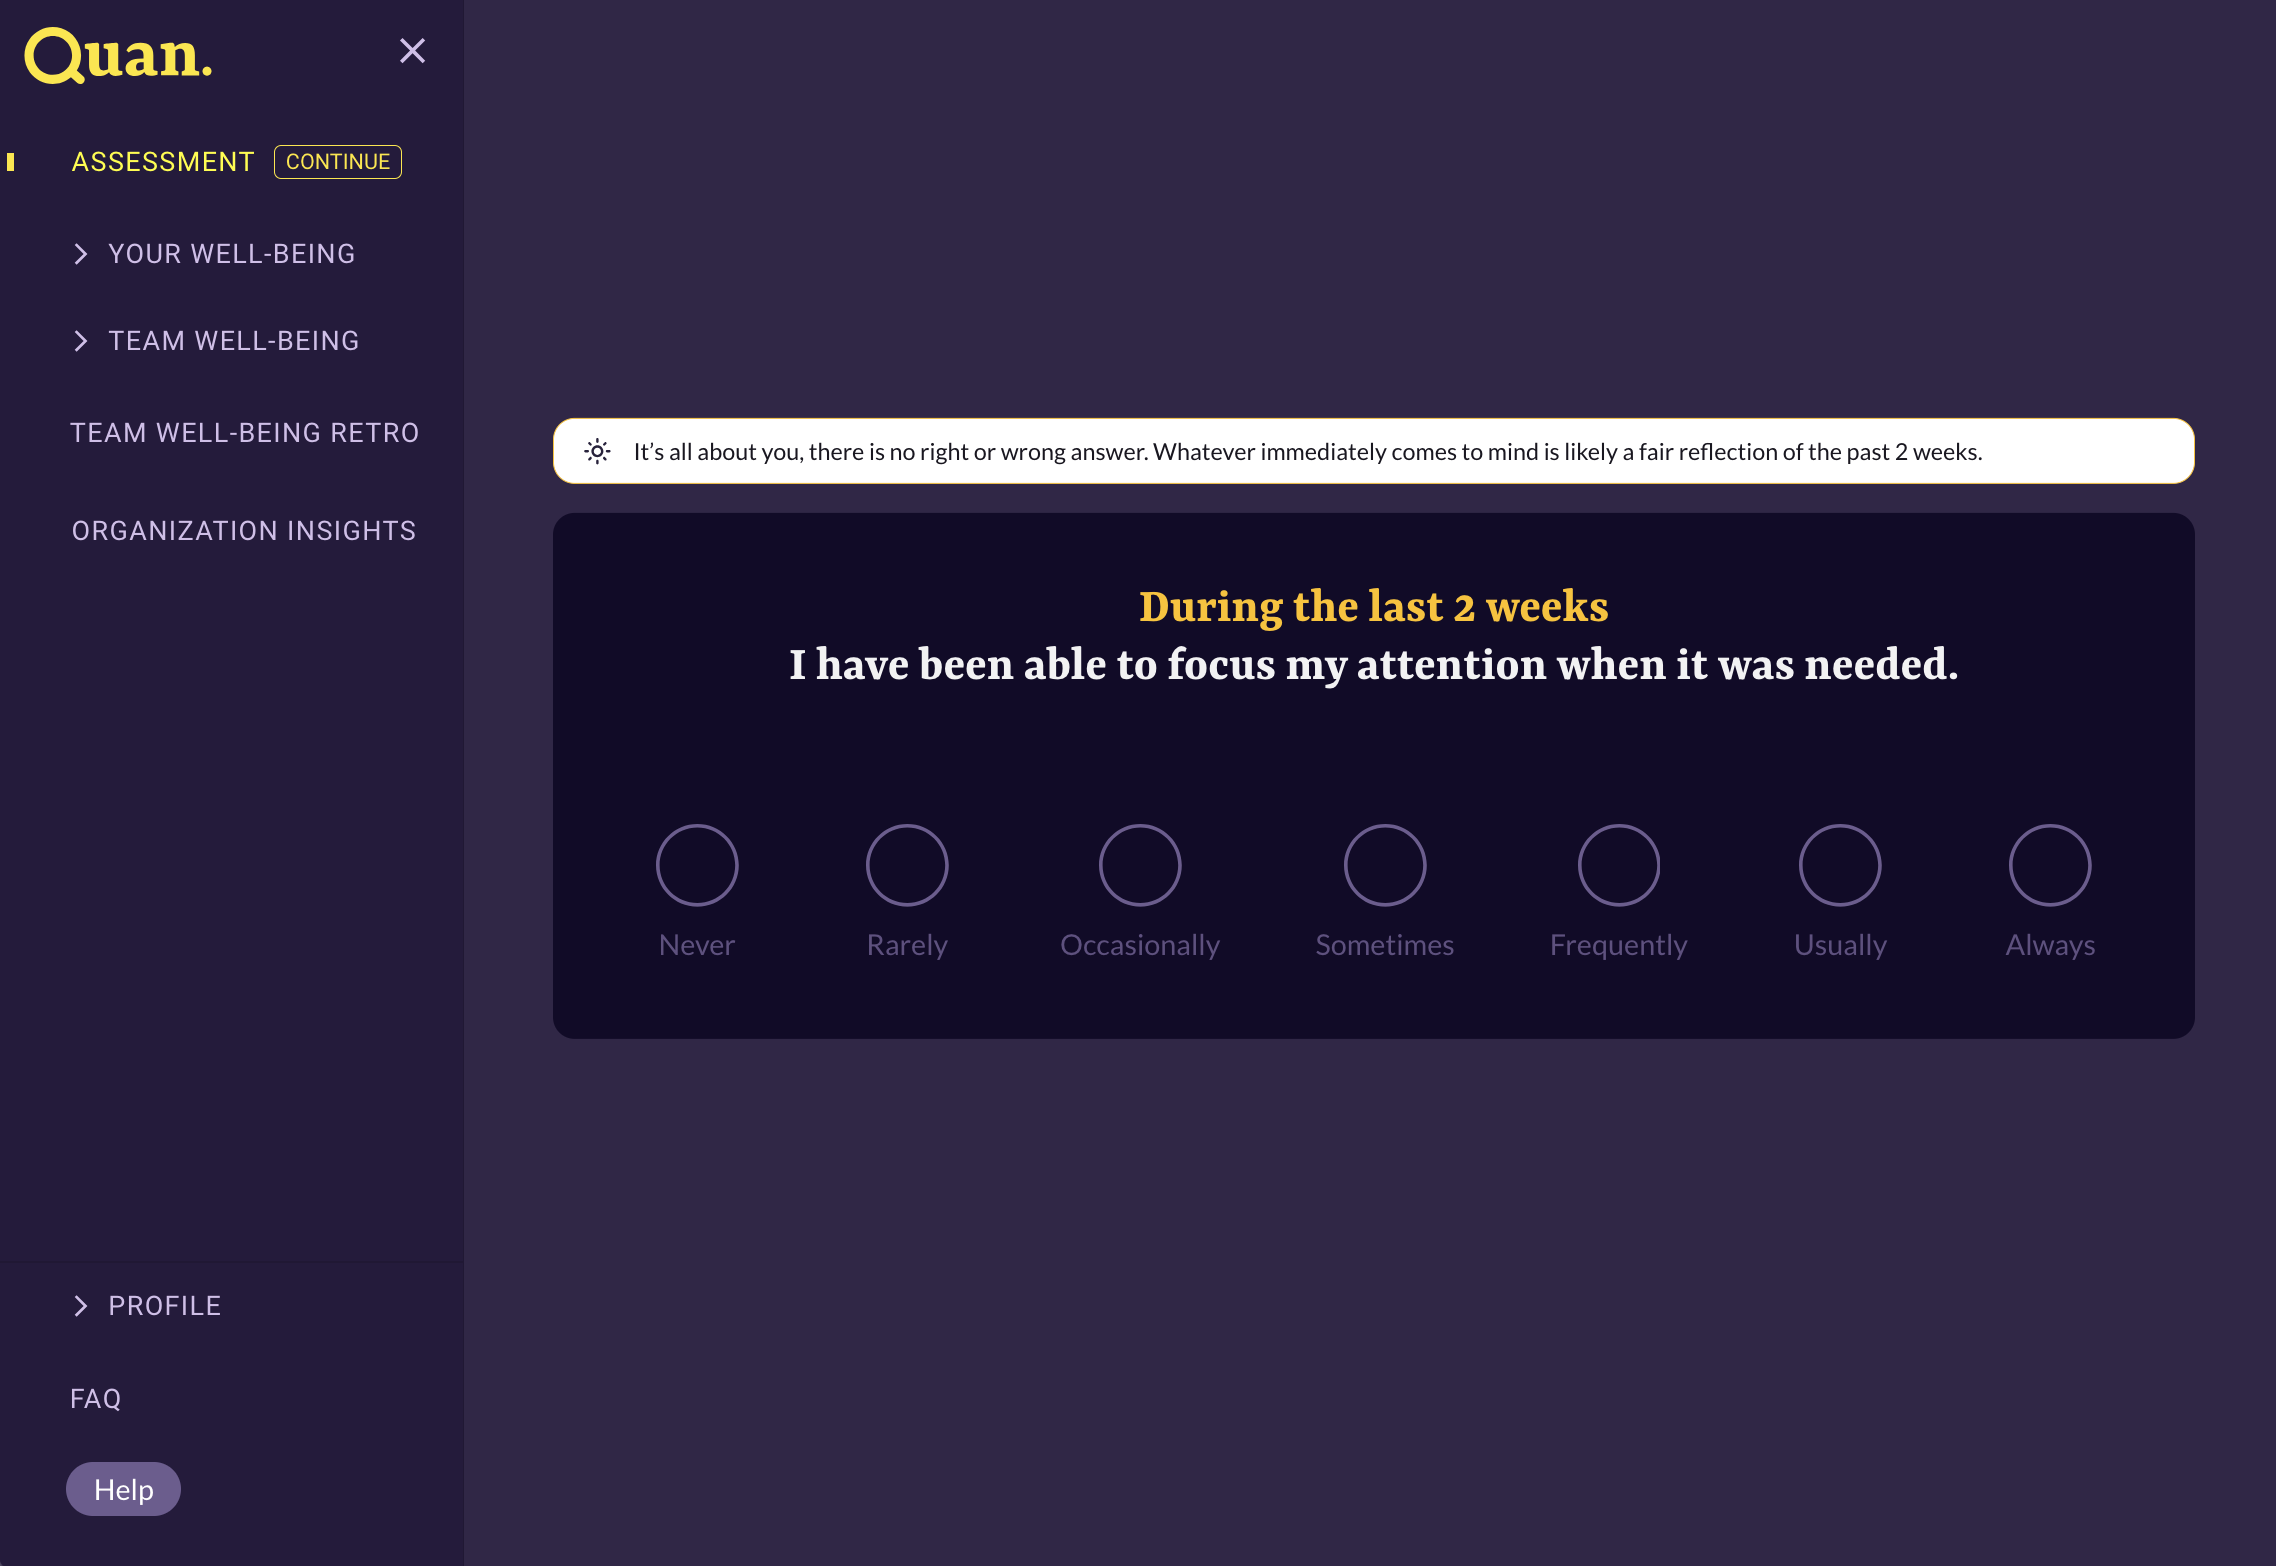Open the FAQ link
Image resolution: width=2276 pixels, height=1566 pixels.
click(96, 1399)
